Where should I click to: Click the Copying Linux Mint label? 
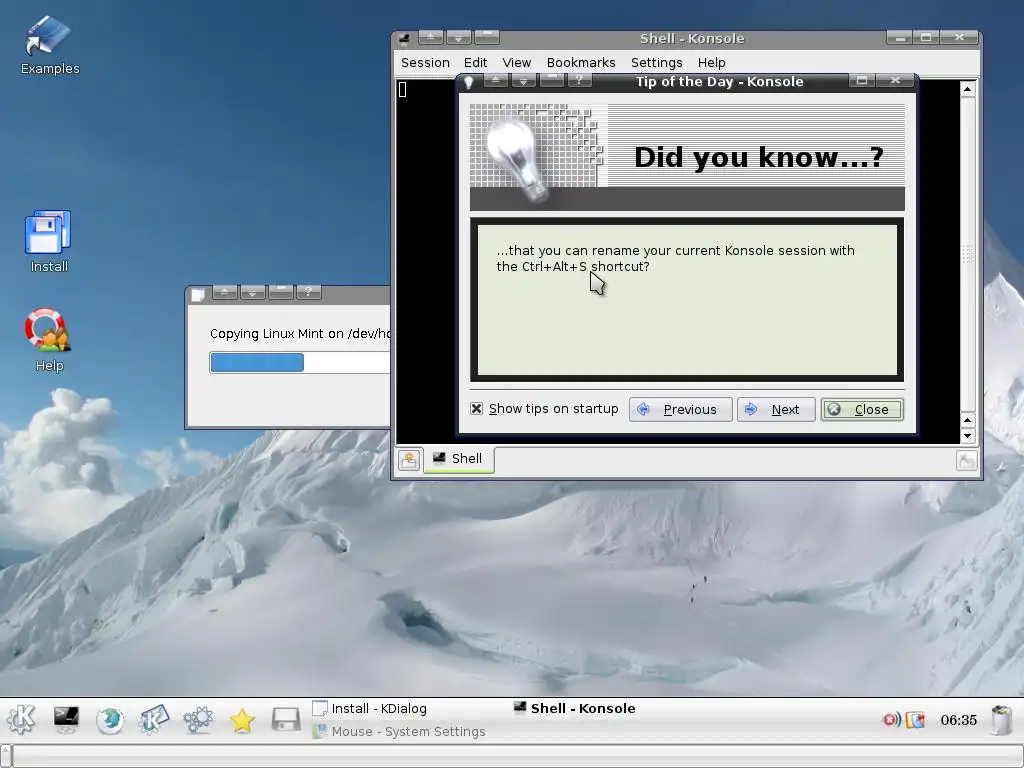click(300, 334)
